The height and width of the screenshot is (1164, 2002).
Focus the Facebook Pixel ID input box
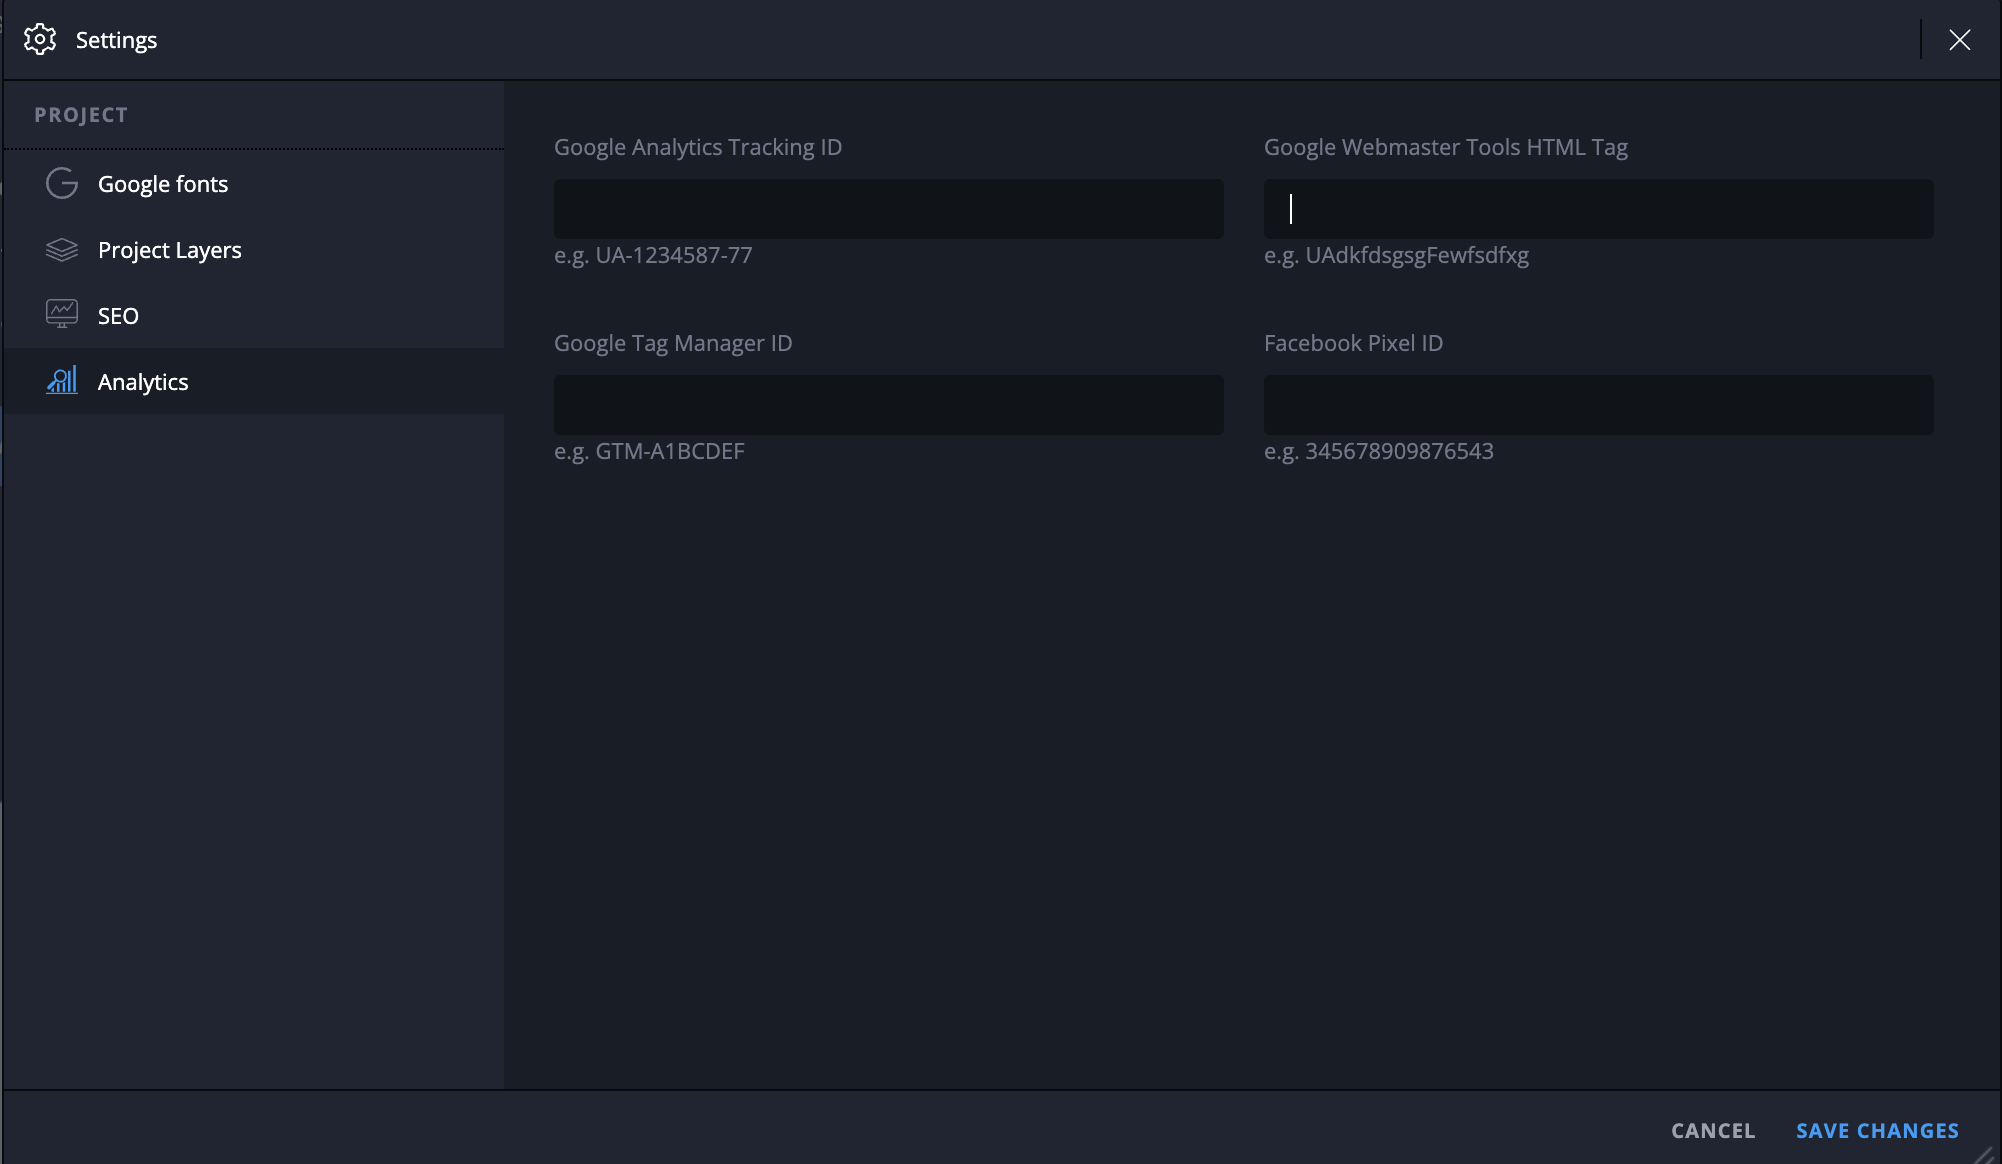(1598, 405)
